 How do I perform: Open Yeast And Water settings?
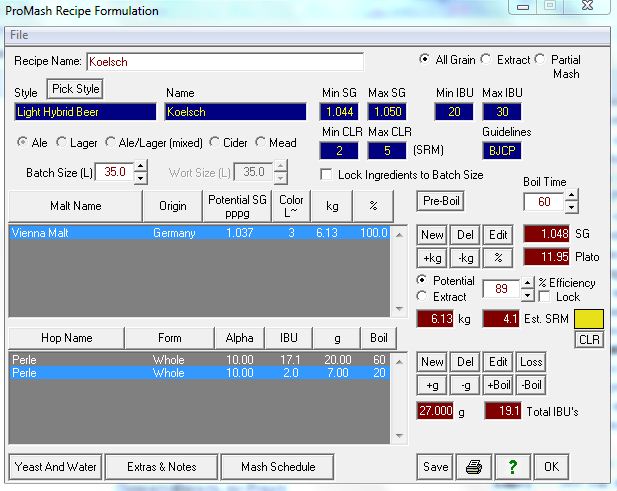[x=57, y=466]
